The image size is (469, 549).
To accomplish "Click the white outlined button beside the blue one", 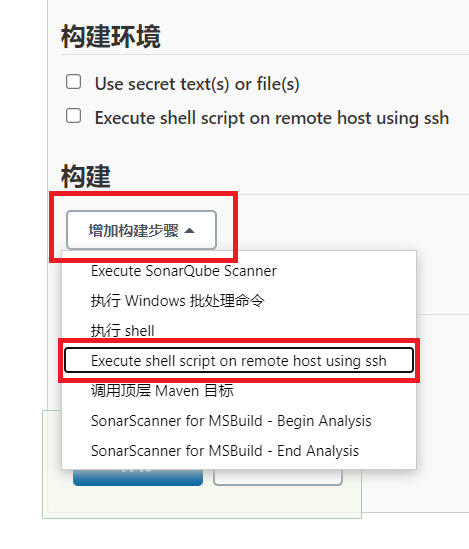I will 278,478.
